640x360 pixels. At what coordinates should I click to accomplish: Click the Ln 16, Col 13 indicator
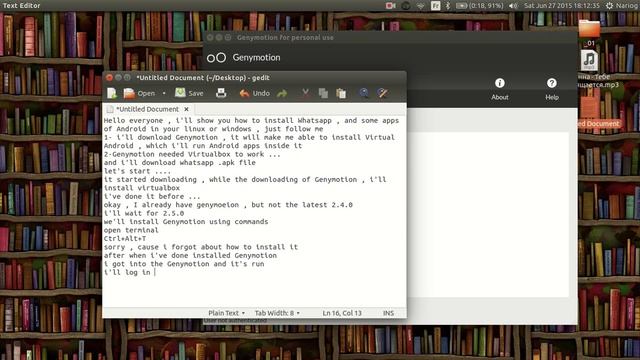(x=342, y=313)
